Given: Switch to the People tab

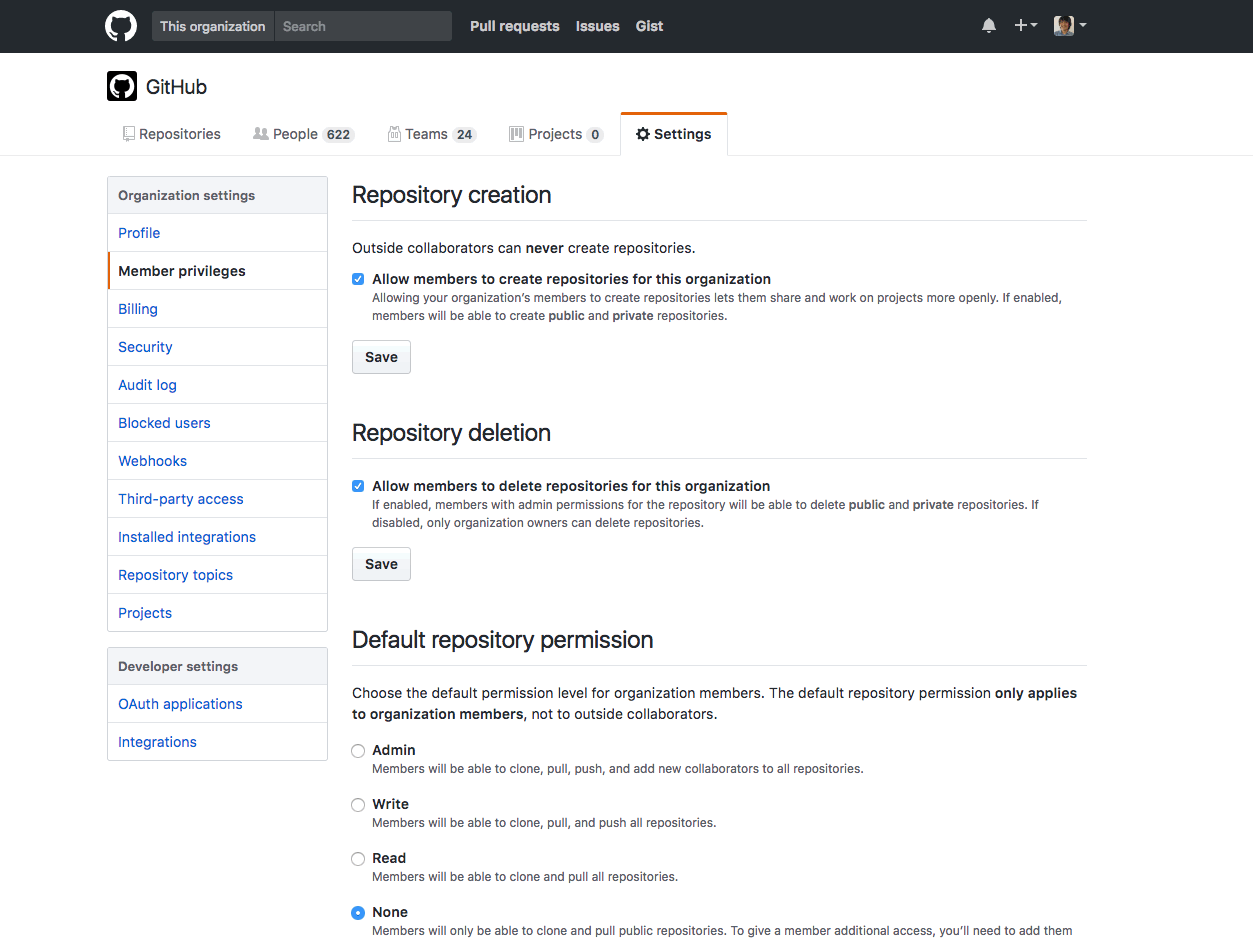Looking at the screenshot, I should pyautogui.click(x=303, y=134).
